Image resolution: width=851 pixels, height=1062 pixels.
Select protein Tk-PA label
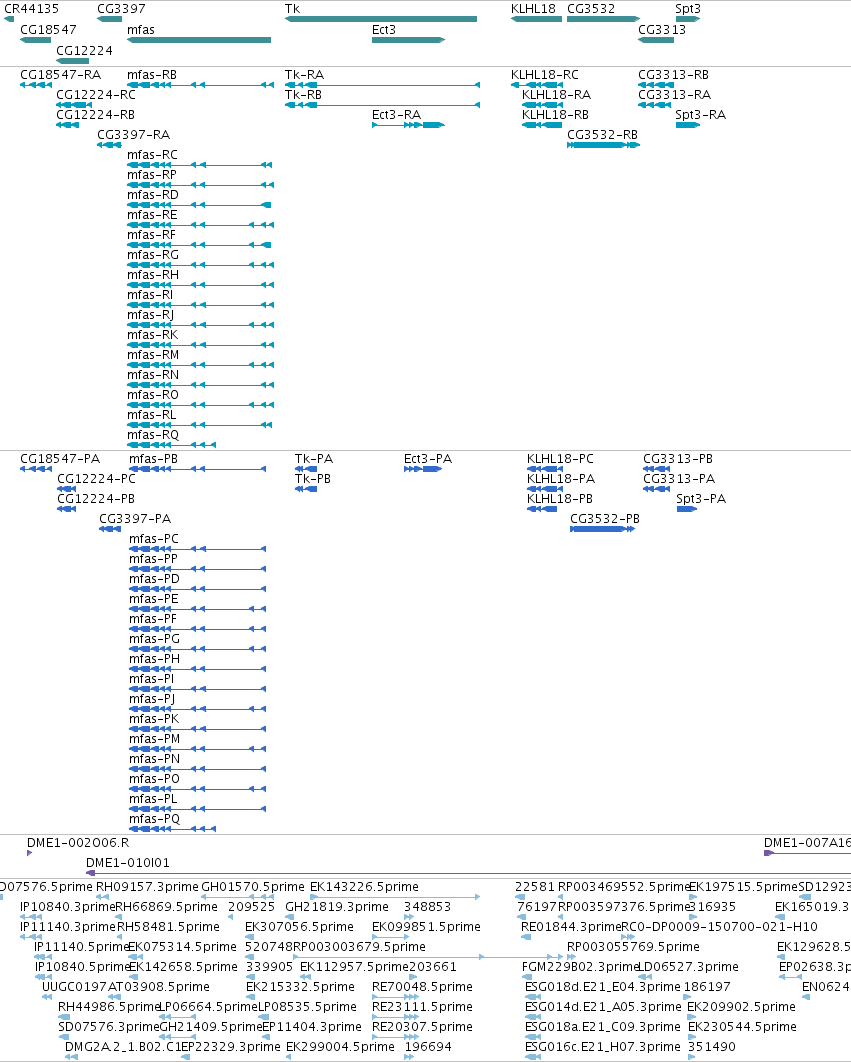pos(314,459)
